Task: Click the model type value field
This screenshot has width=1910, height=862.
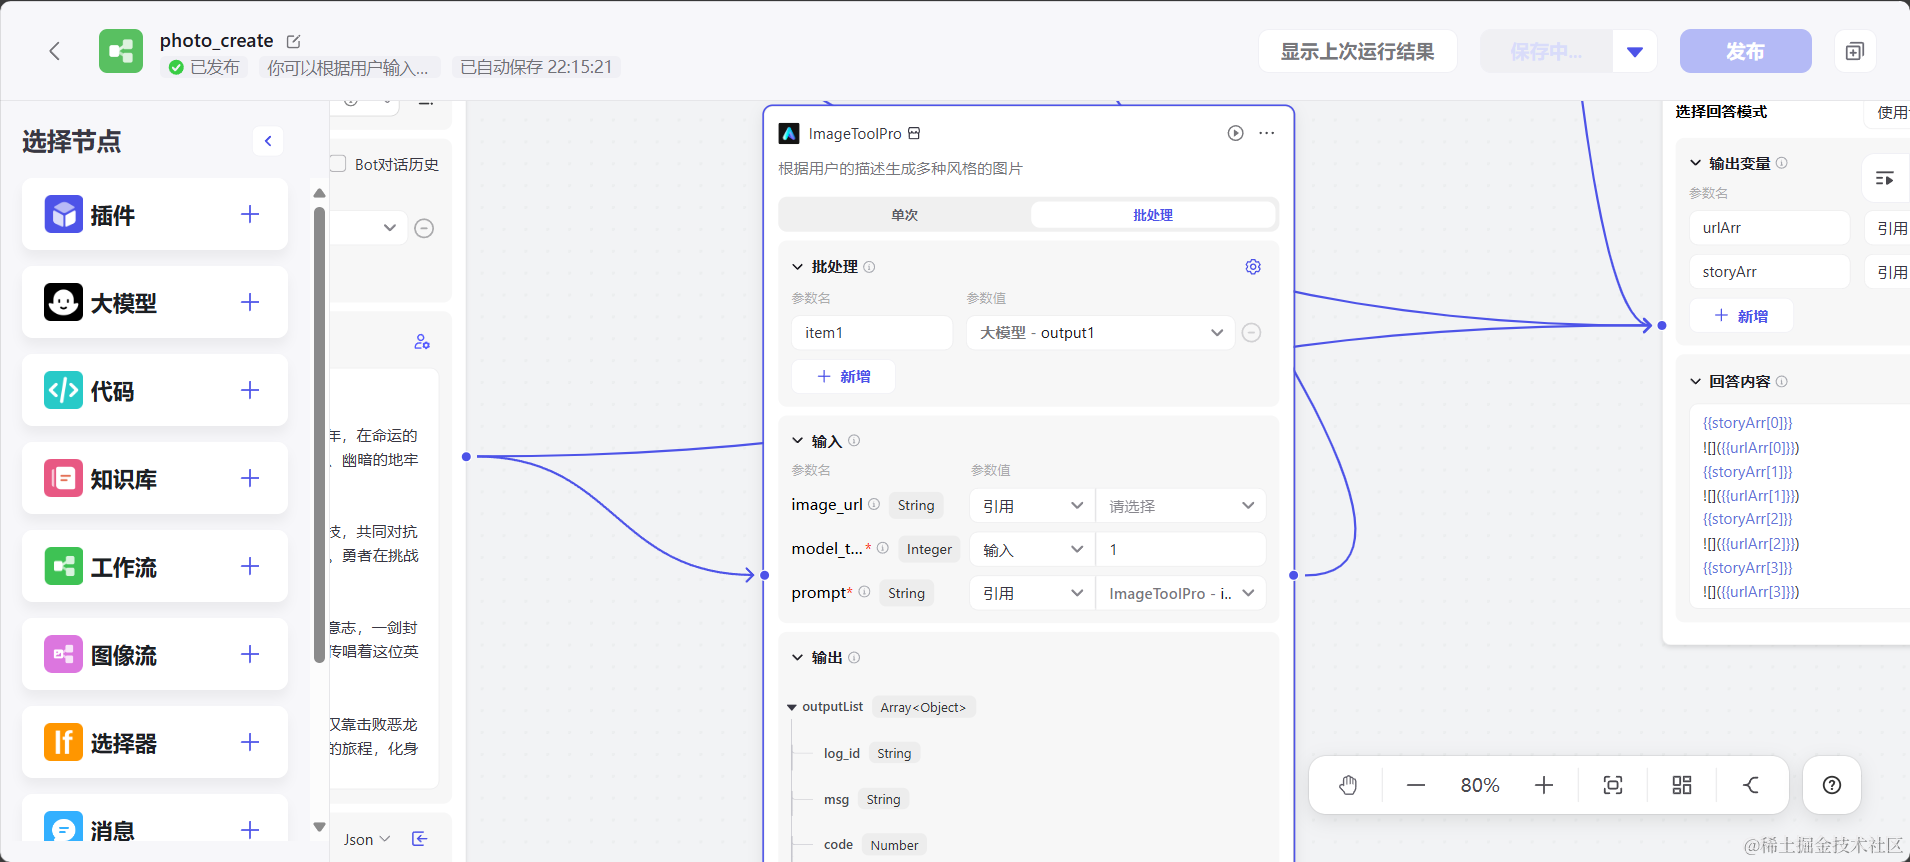Action: [x=1180, y=550]
